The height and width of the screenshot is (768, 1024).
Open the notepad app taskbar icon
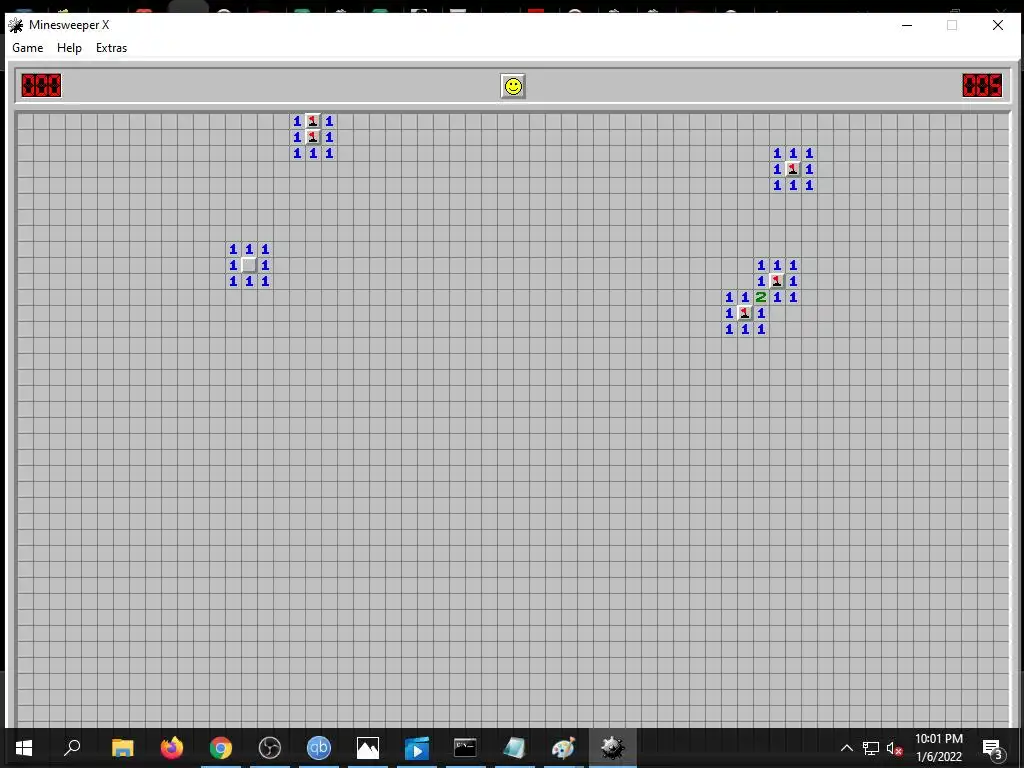pos(514,748)
